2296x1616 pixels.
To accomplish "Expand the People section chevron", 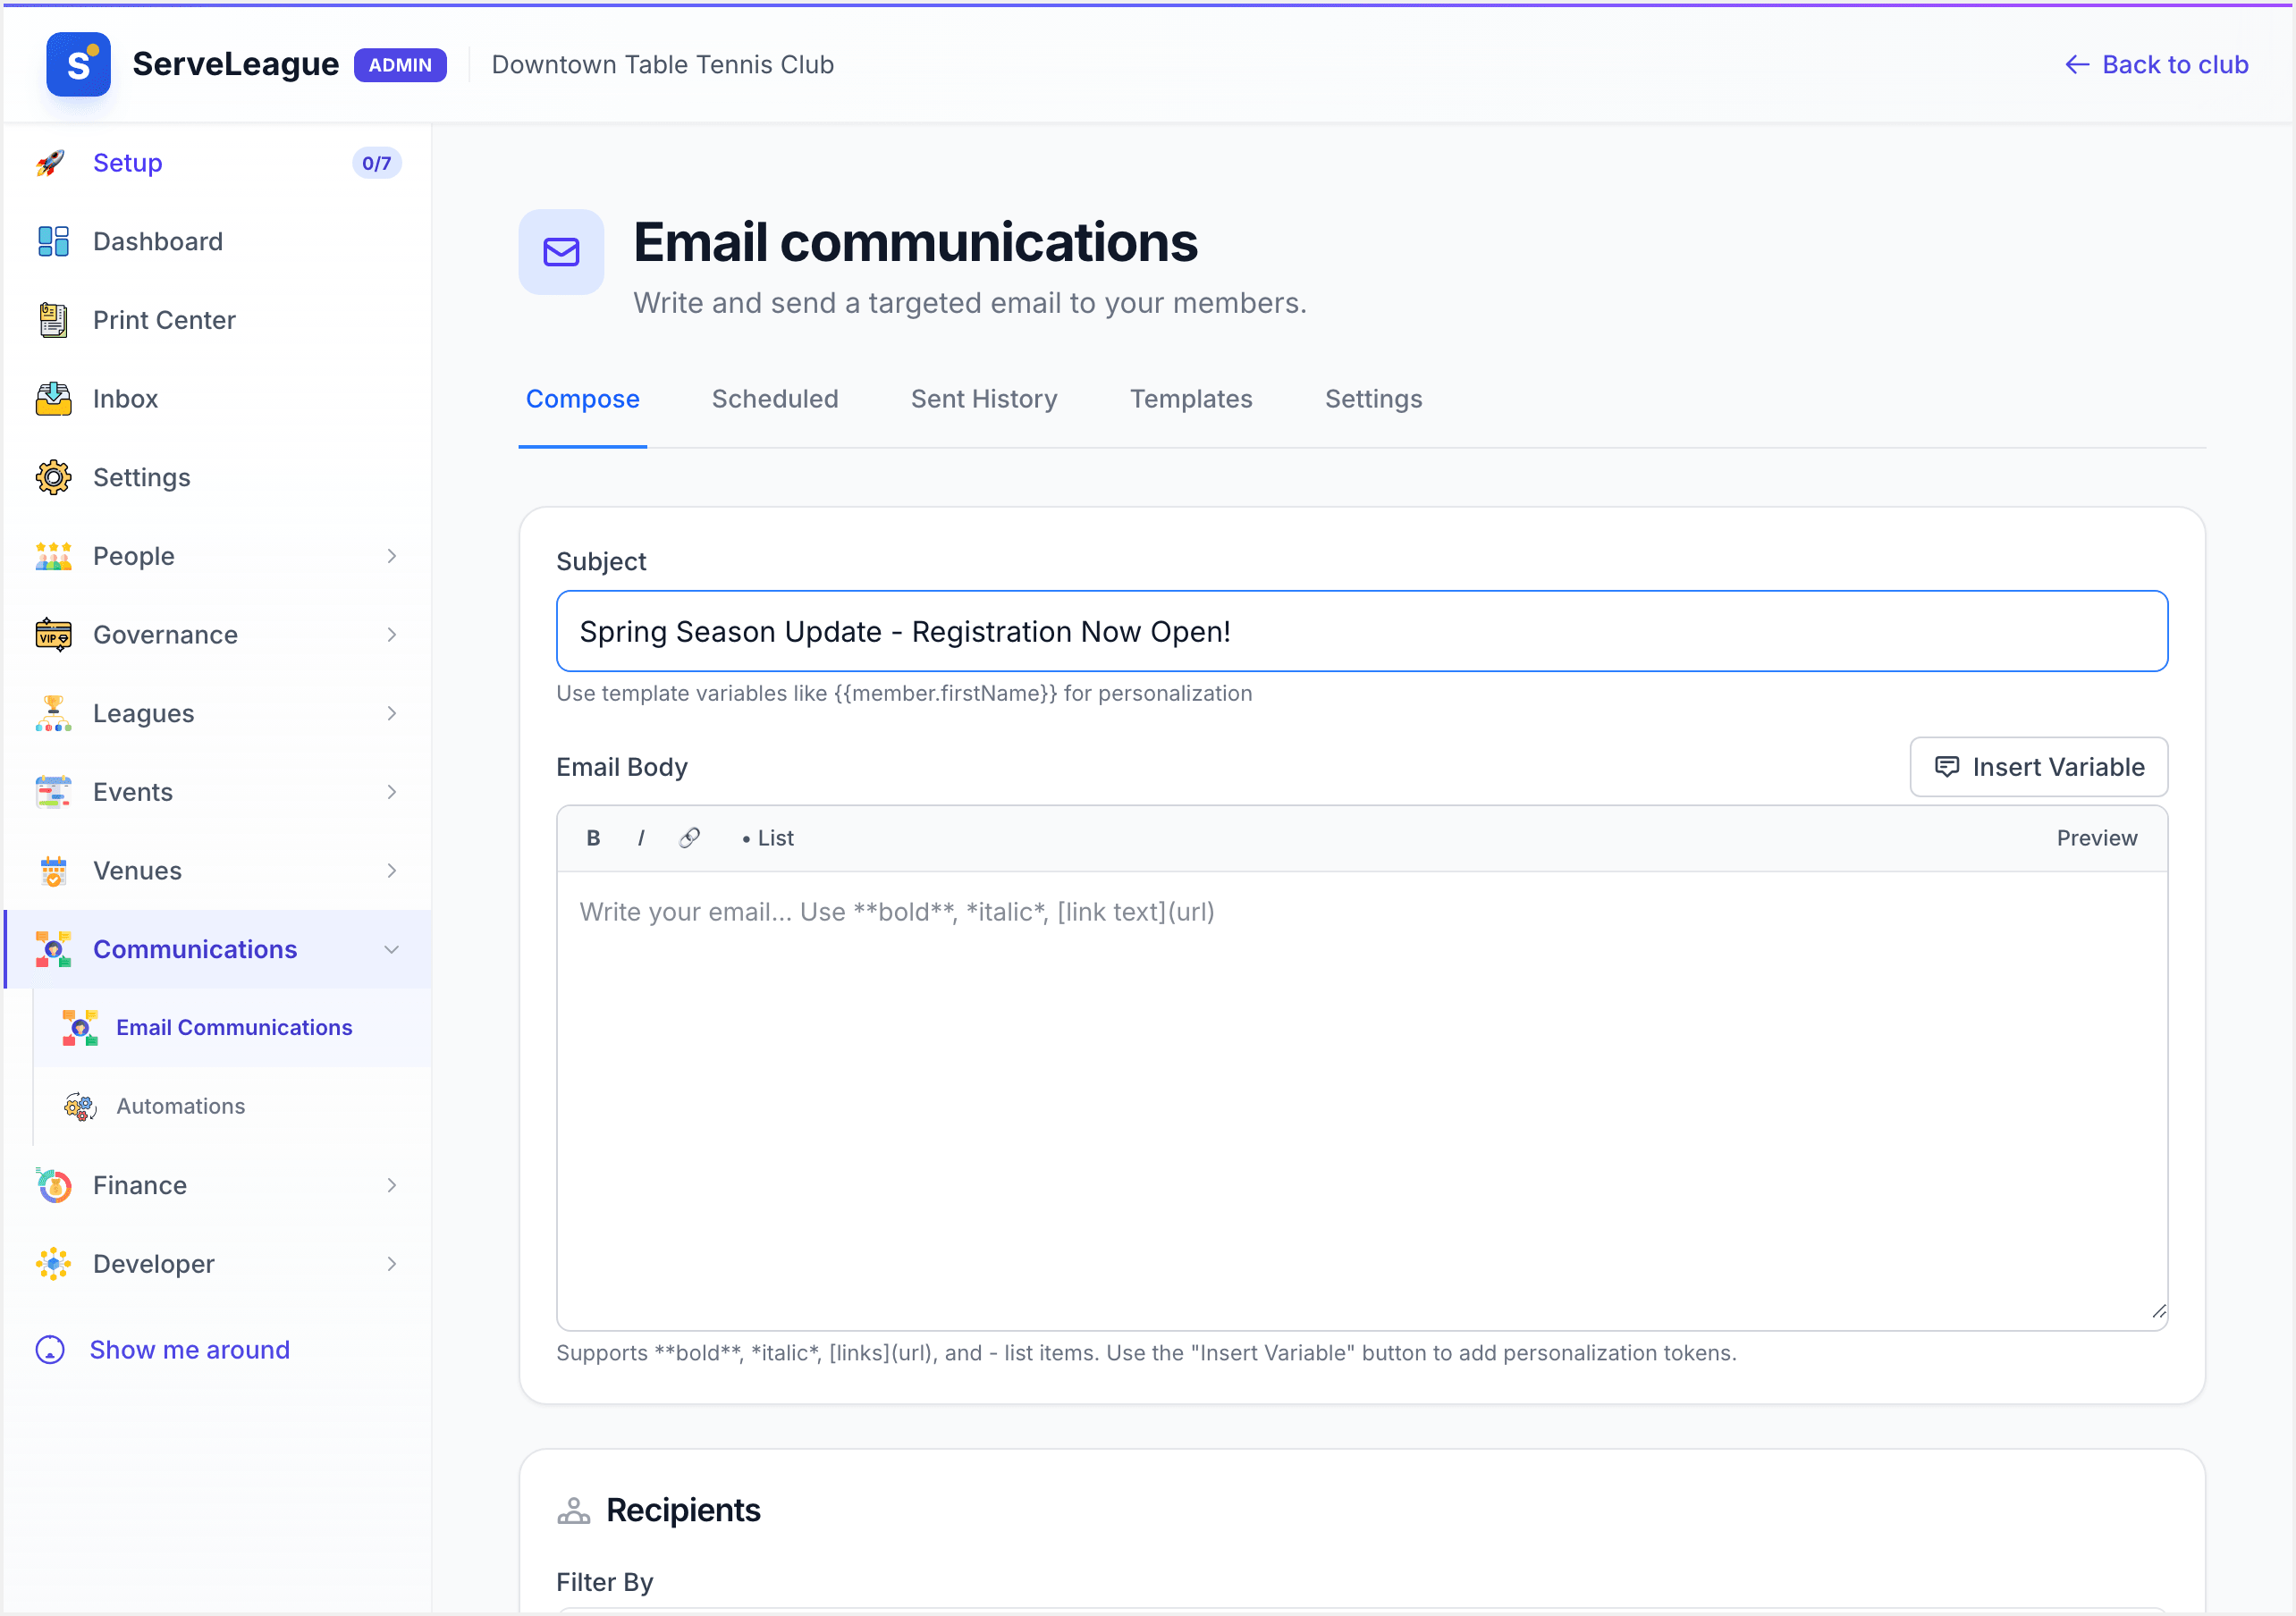I will click(391, 556).
